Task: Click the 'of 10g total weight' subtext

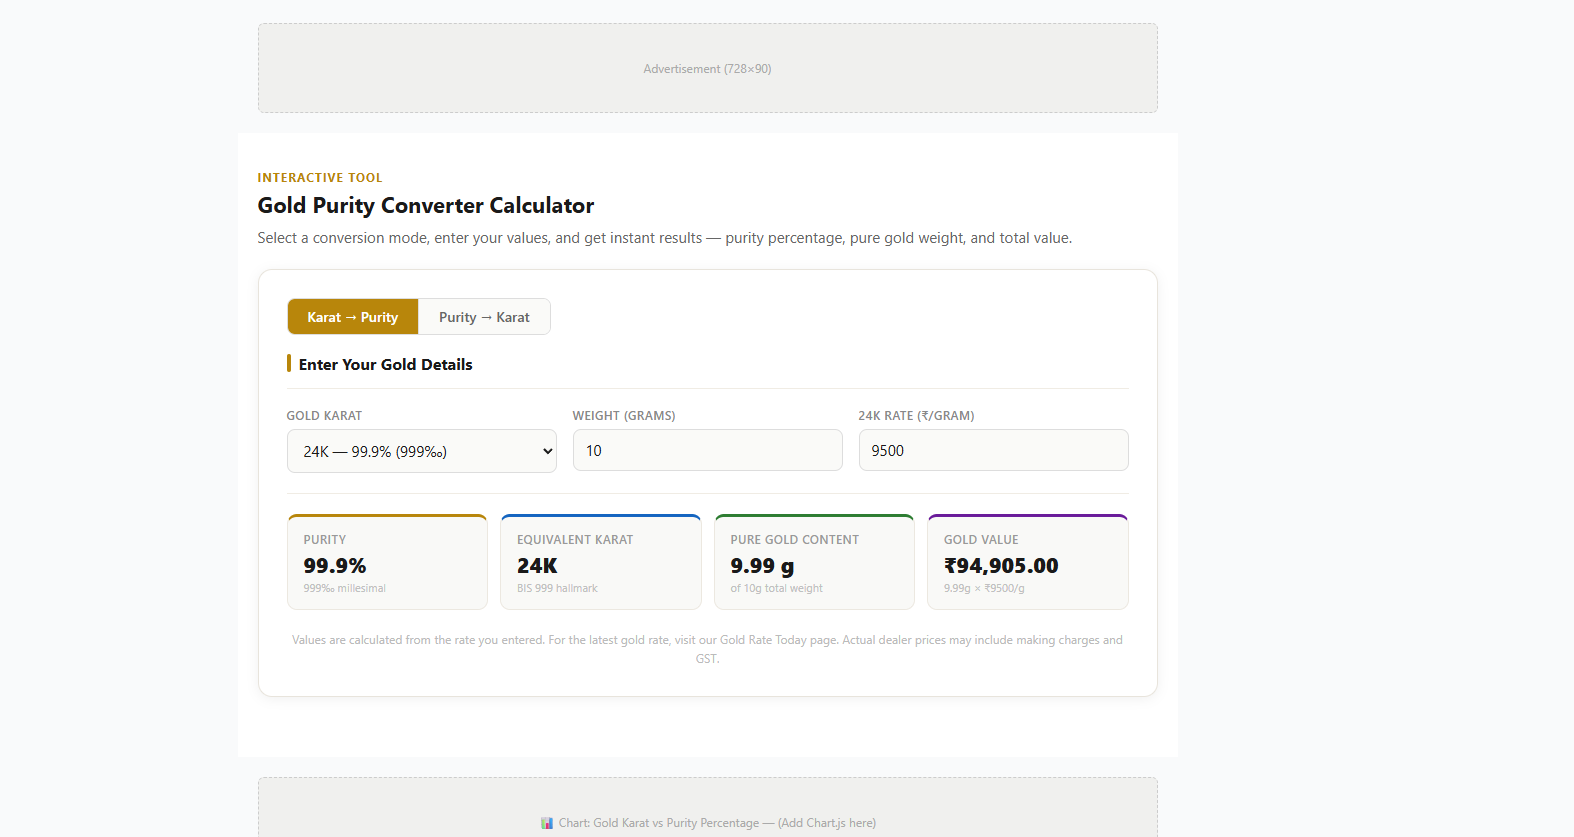Action: 776,588
